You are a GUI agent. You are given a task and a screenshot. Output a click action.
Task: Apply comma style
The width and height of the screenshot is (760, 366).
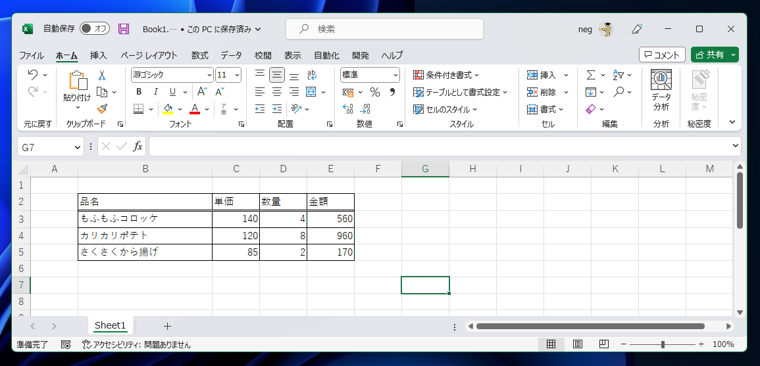[x=392, y=92]
